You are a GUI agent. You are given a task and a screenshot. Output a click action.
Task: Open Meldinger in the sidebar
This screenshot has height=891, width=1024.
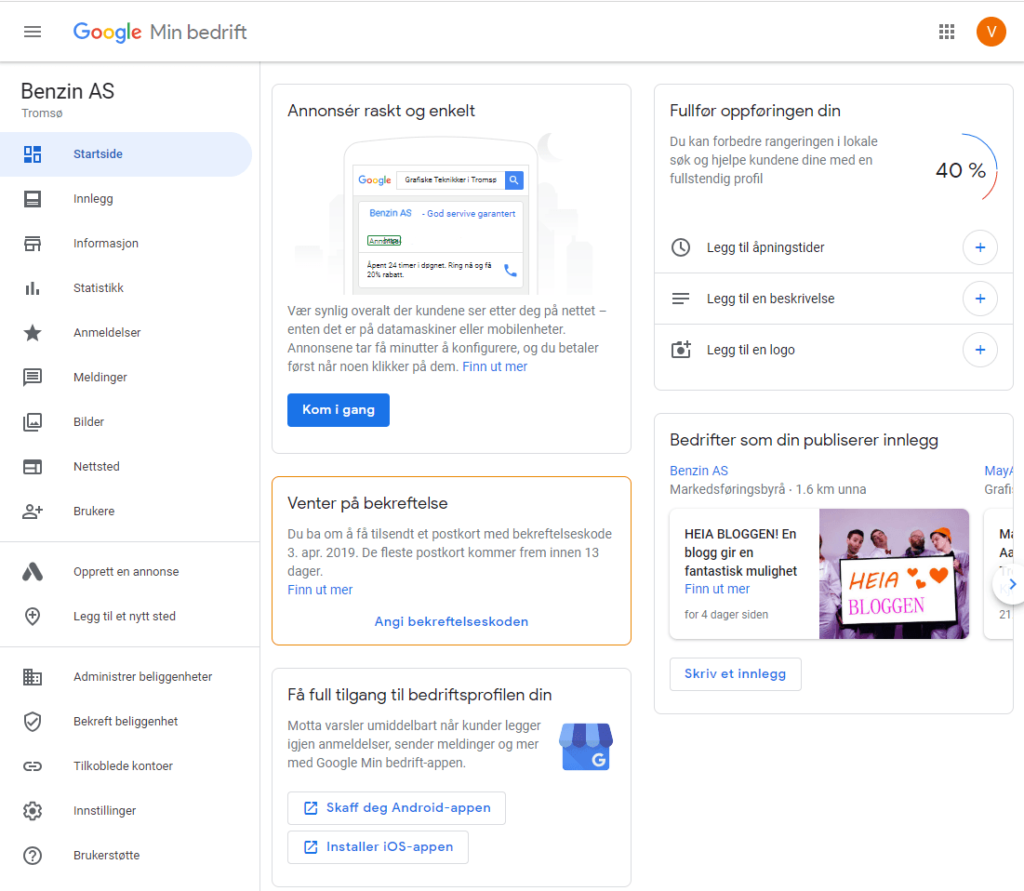(x=100, y=377)
